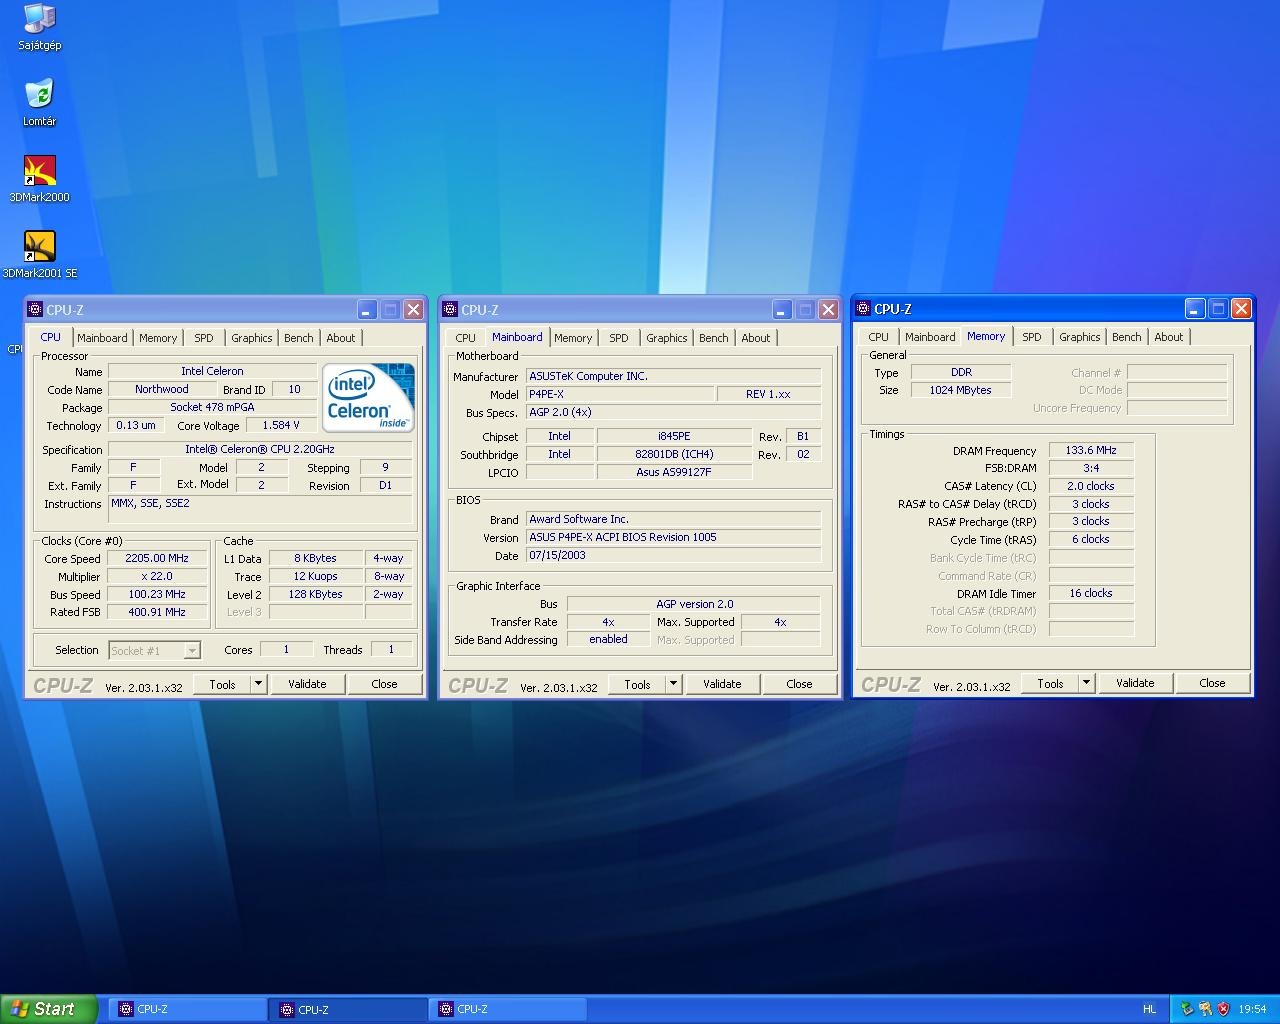Click the red shield security tray icon

click(x=1223, y=1010)
